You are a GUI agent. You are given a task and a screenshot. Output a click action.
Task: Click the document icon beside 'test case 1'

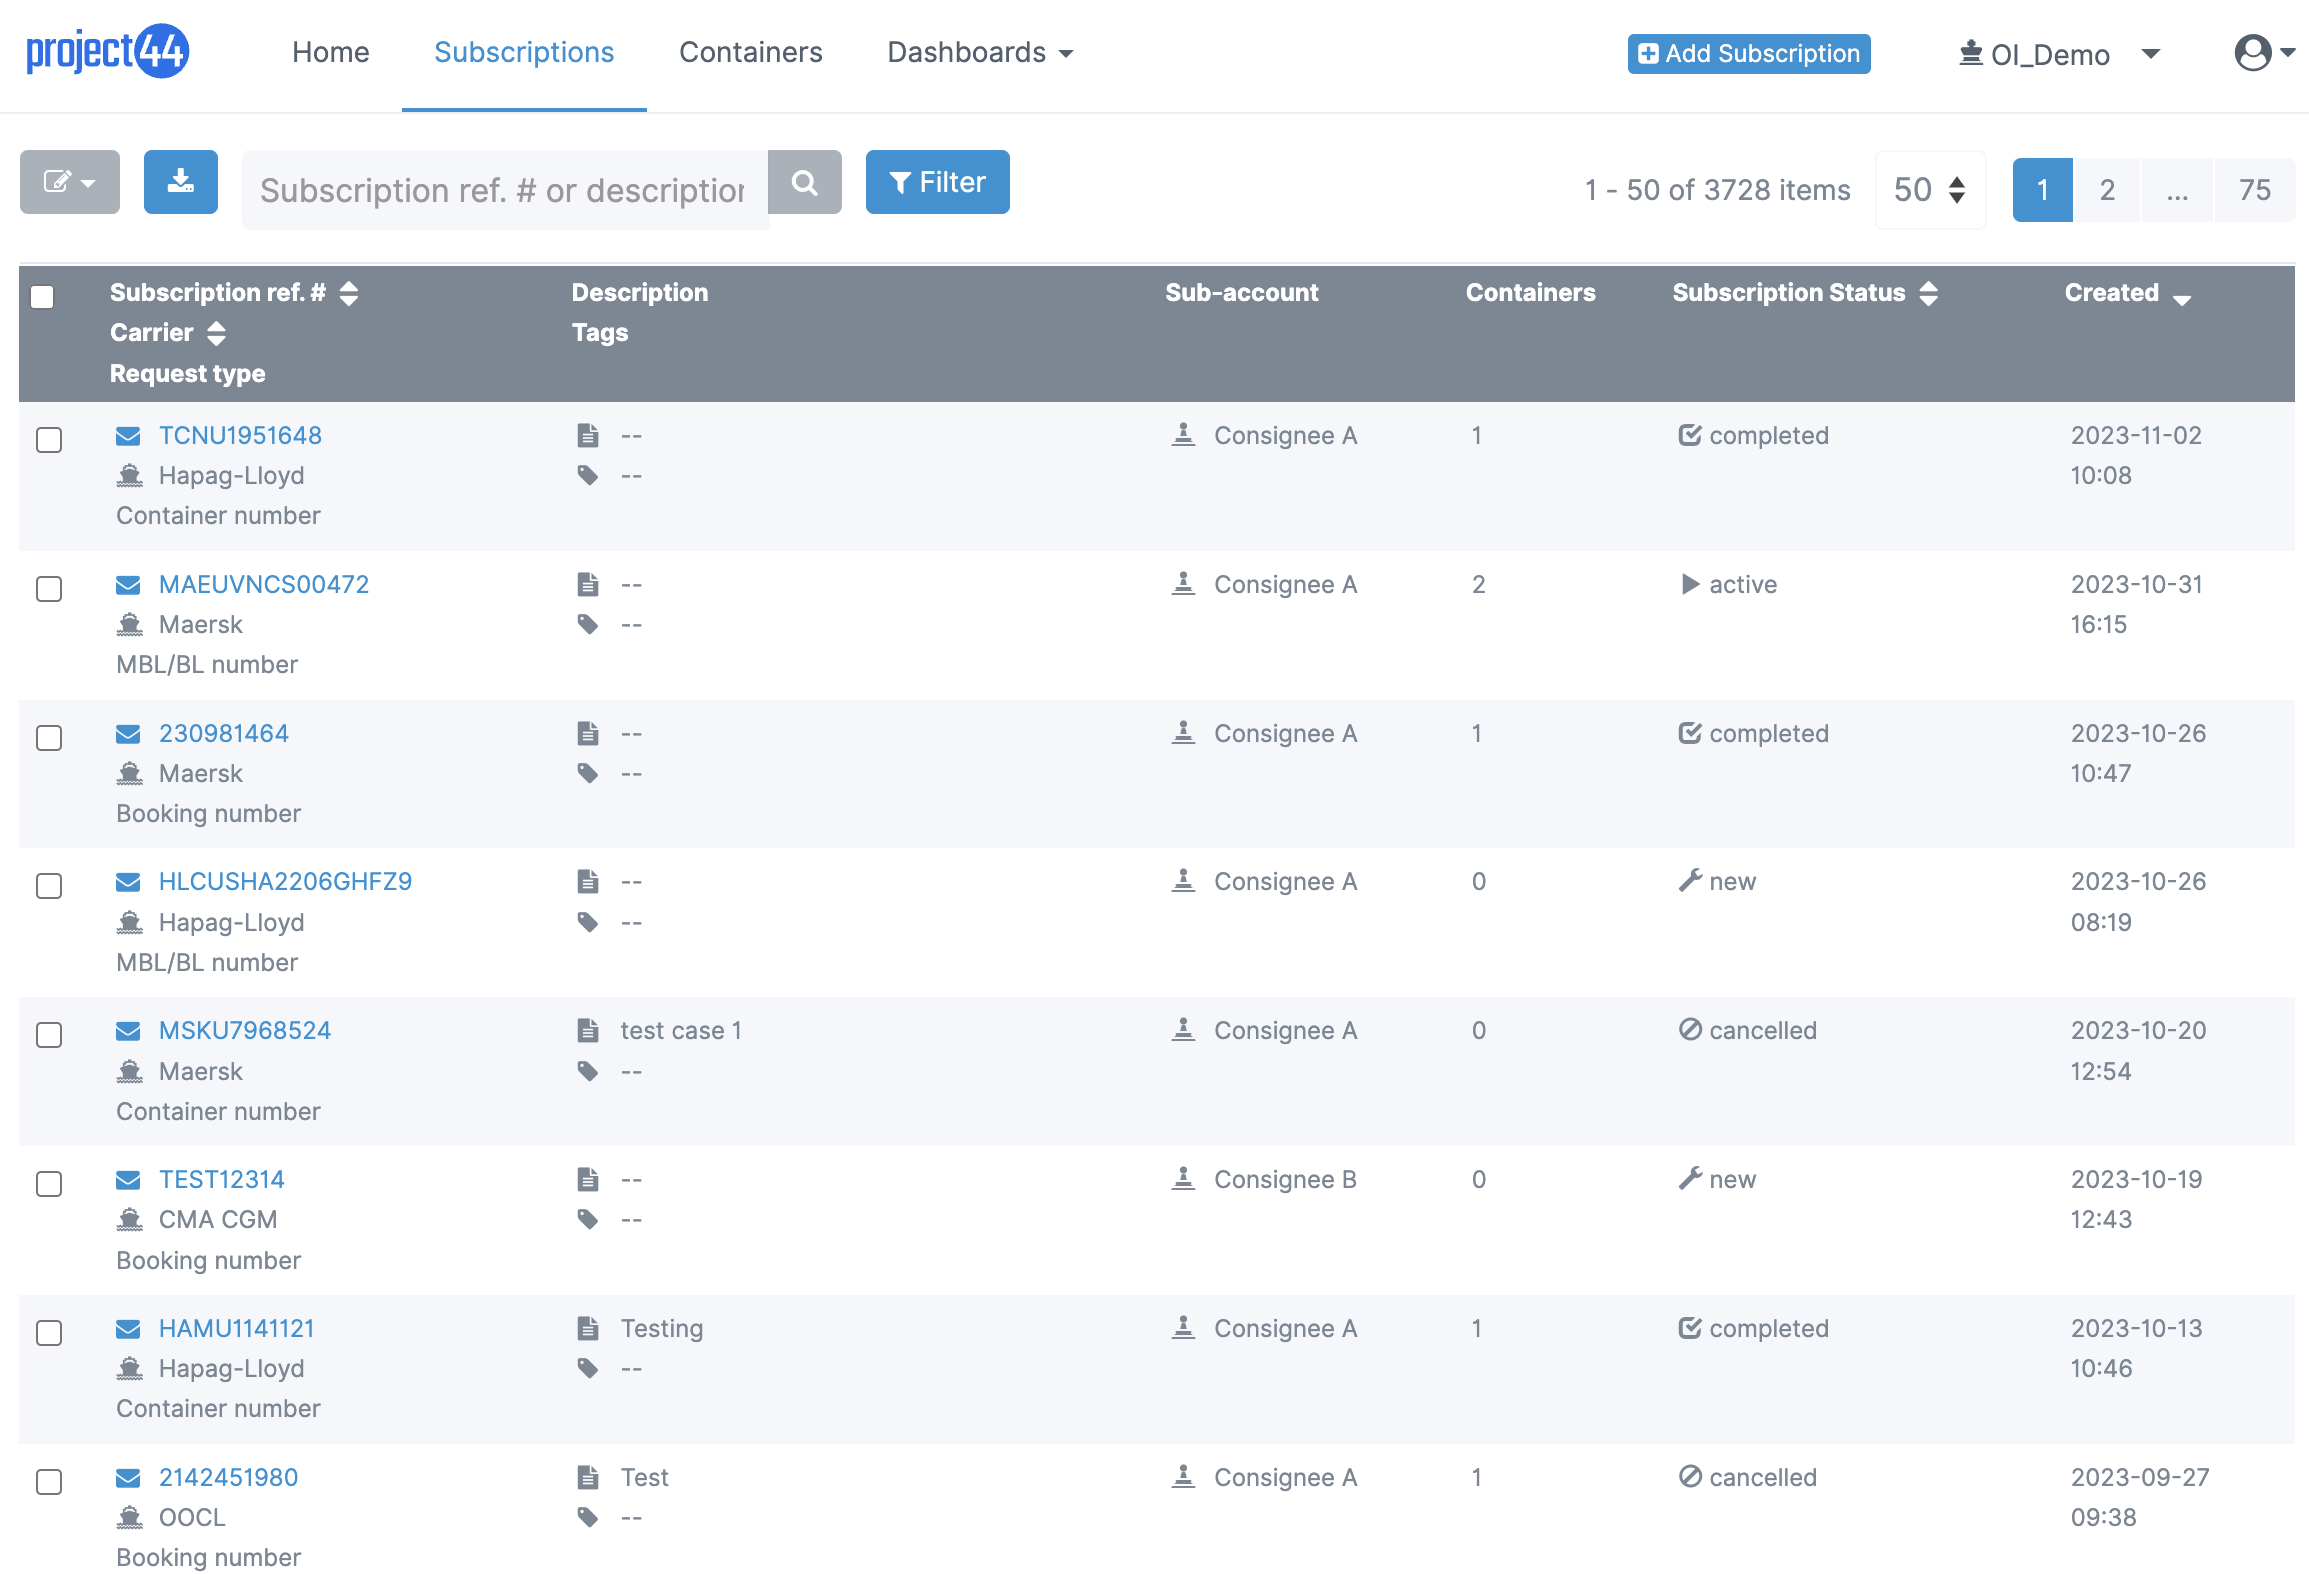(x=588, y=1030)
